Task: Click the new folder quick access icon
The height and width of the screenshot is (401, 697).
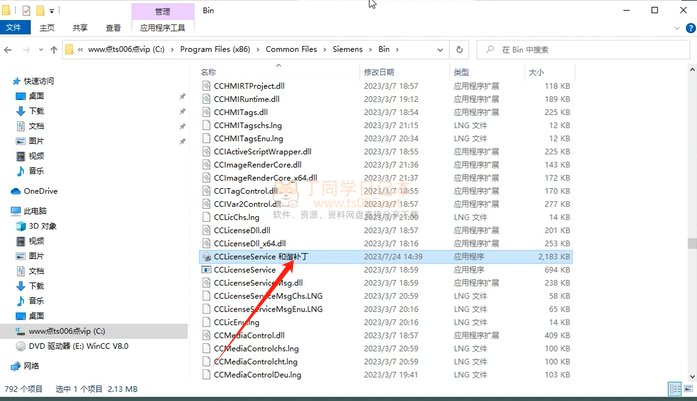Action: (x=40, y=10)
